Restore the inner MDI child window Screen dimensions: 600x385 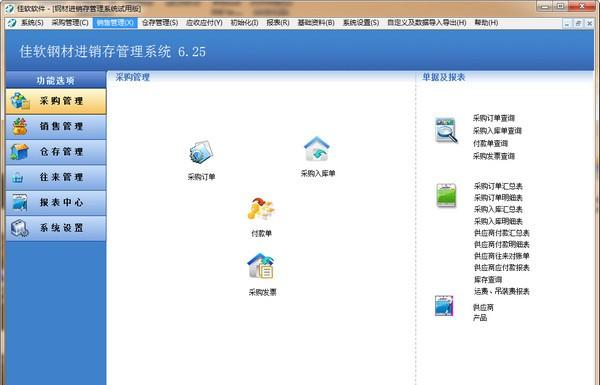[578, 24]
